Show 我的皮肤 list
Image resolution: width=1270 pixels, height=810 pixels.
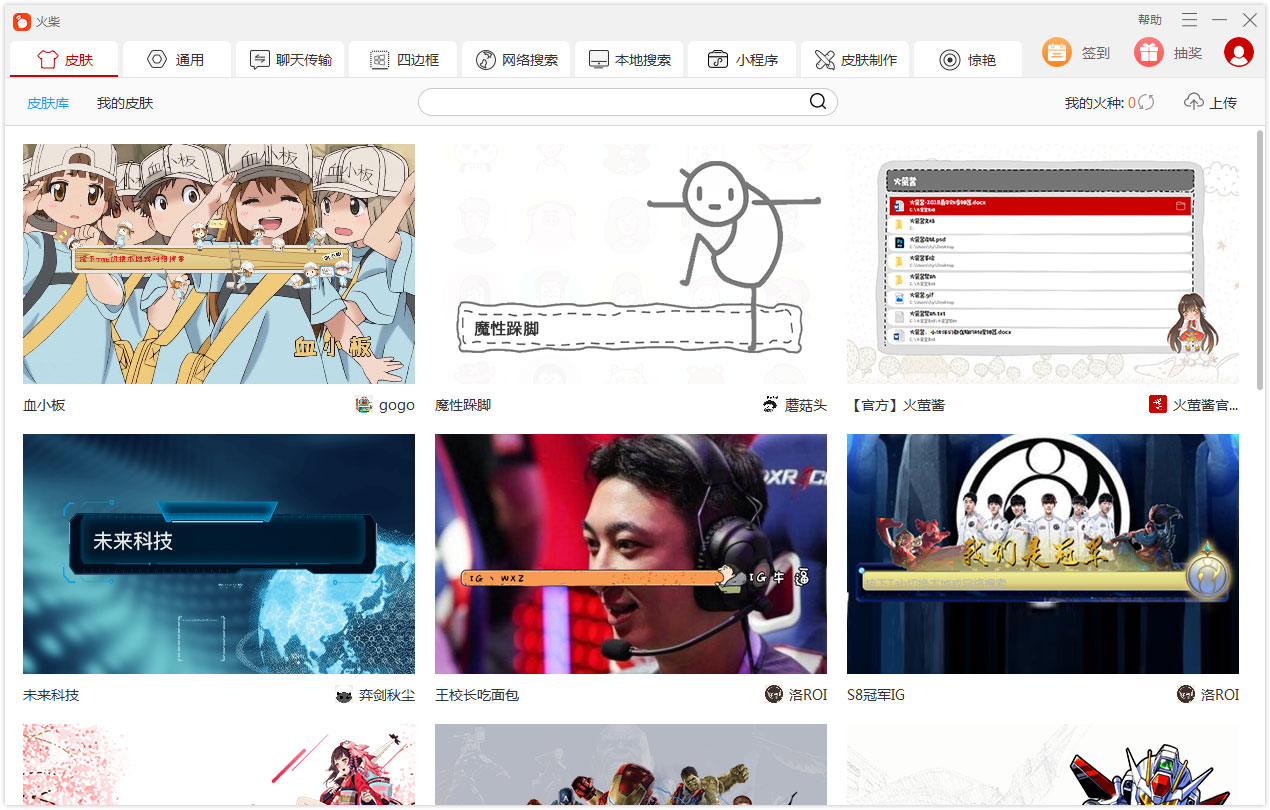pos(125,103)
